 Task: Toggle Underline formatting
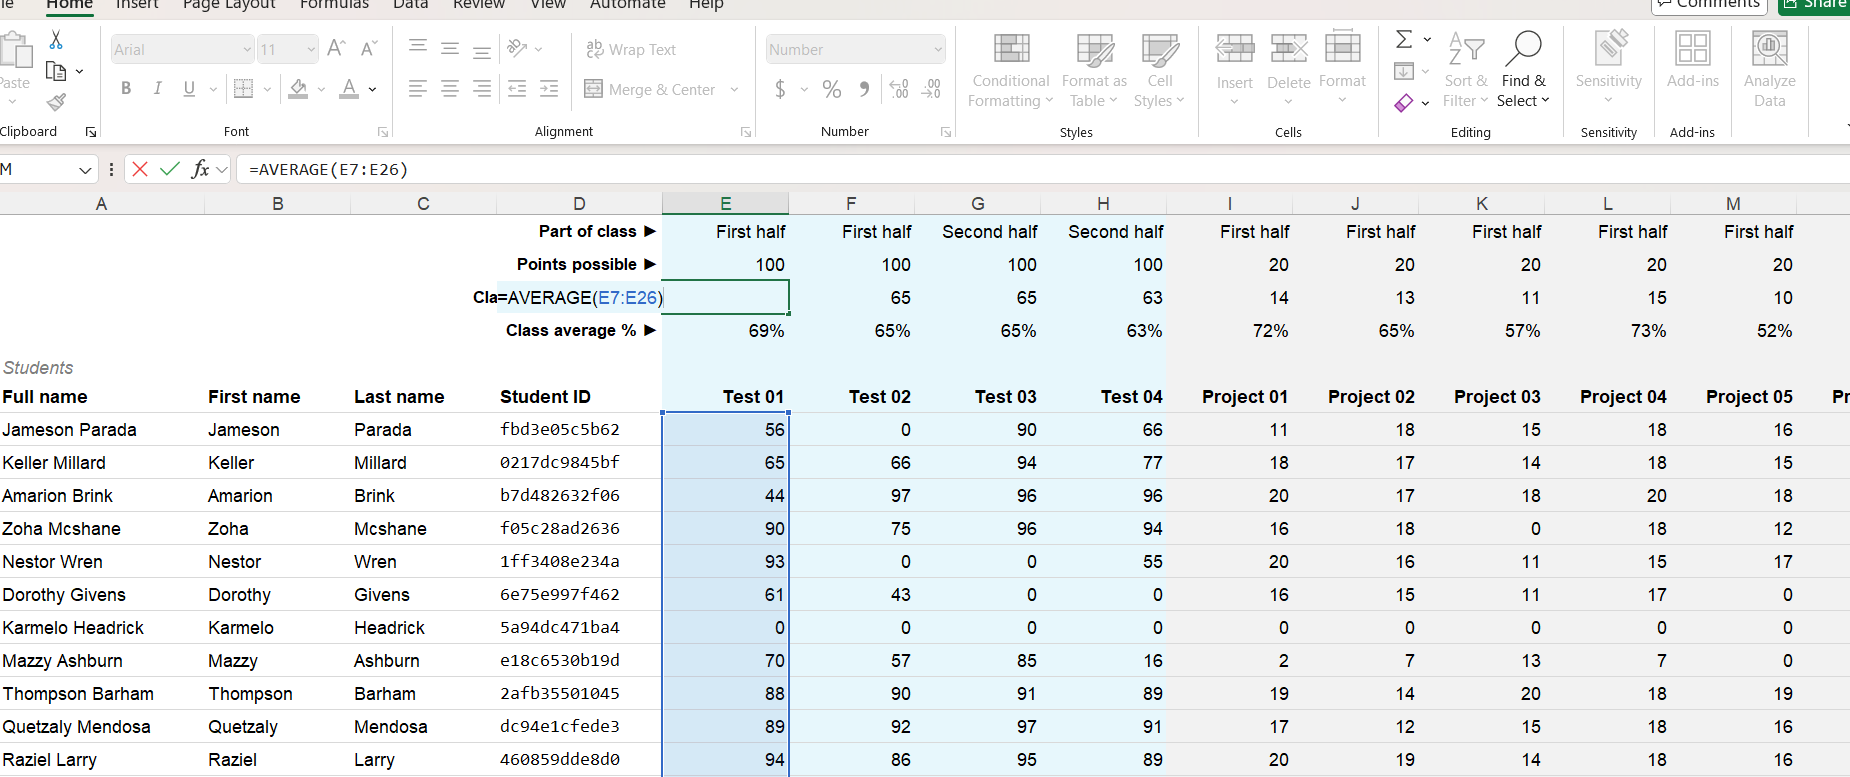pos(189,89)
